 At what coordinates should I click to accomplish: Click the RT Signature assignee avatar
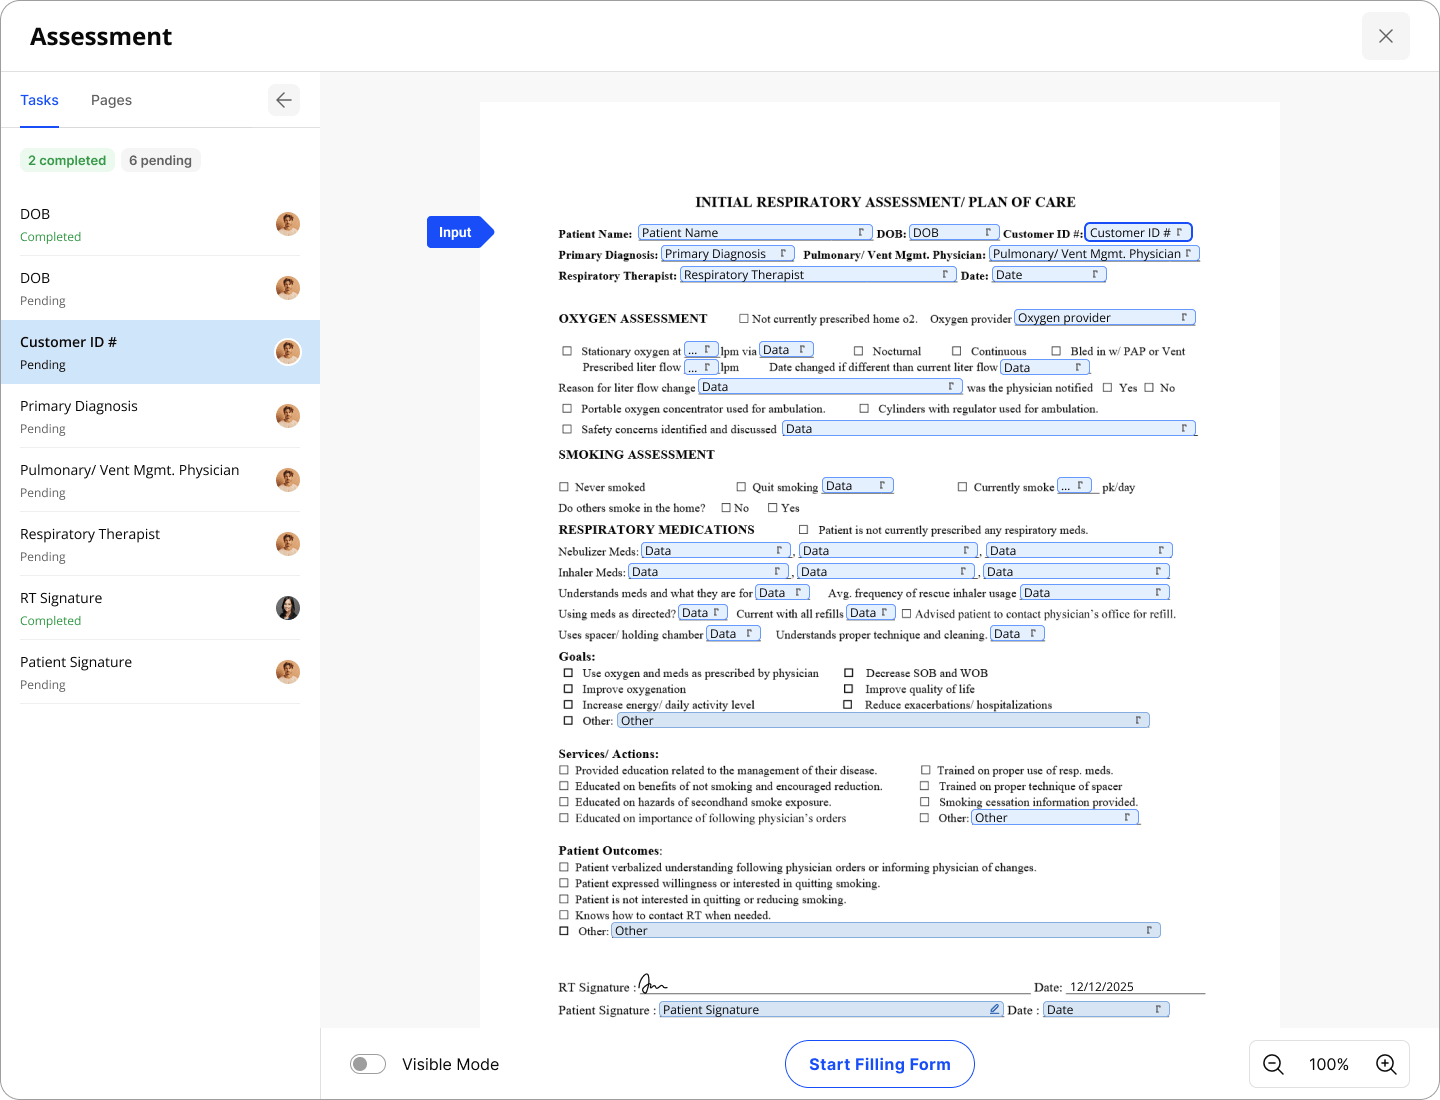[288, 608]
